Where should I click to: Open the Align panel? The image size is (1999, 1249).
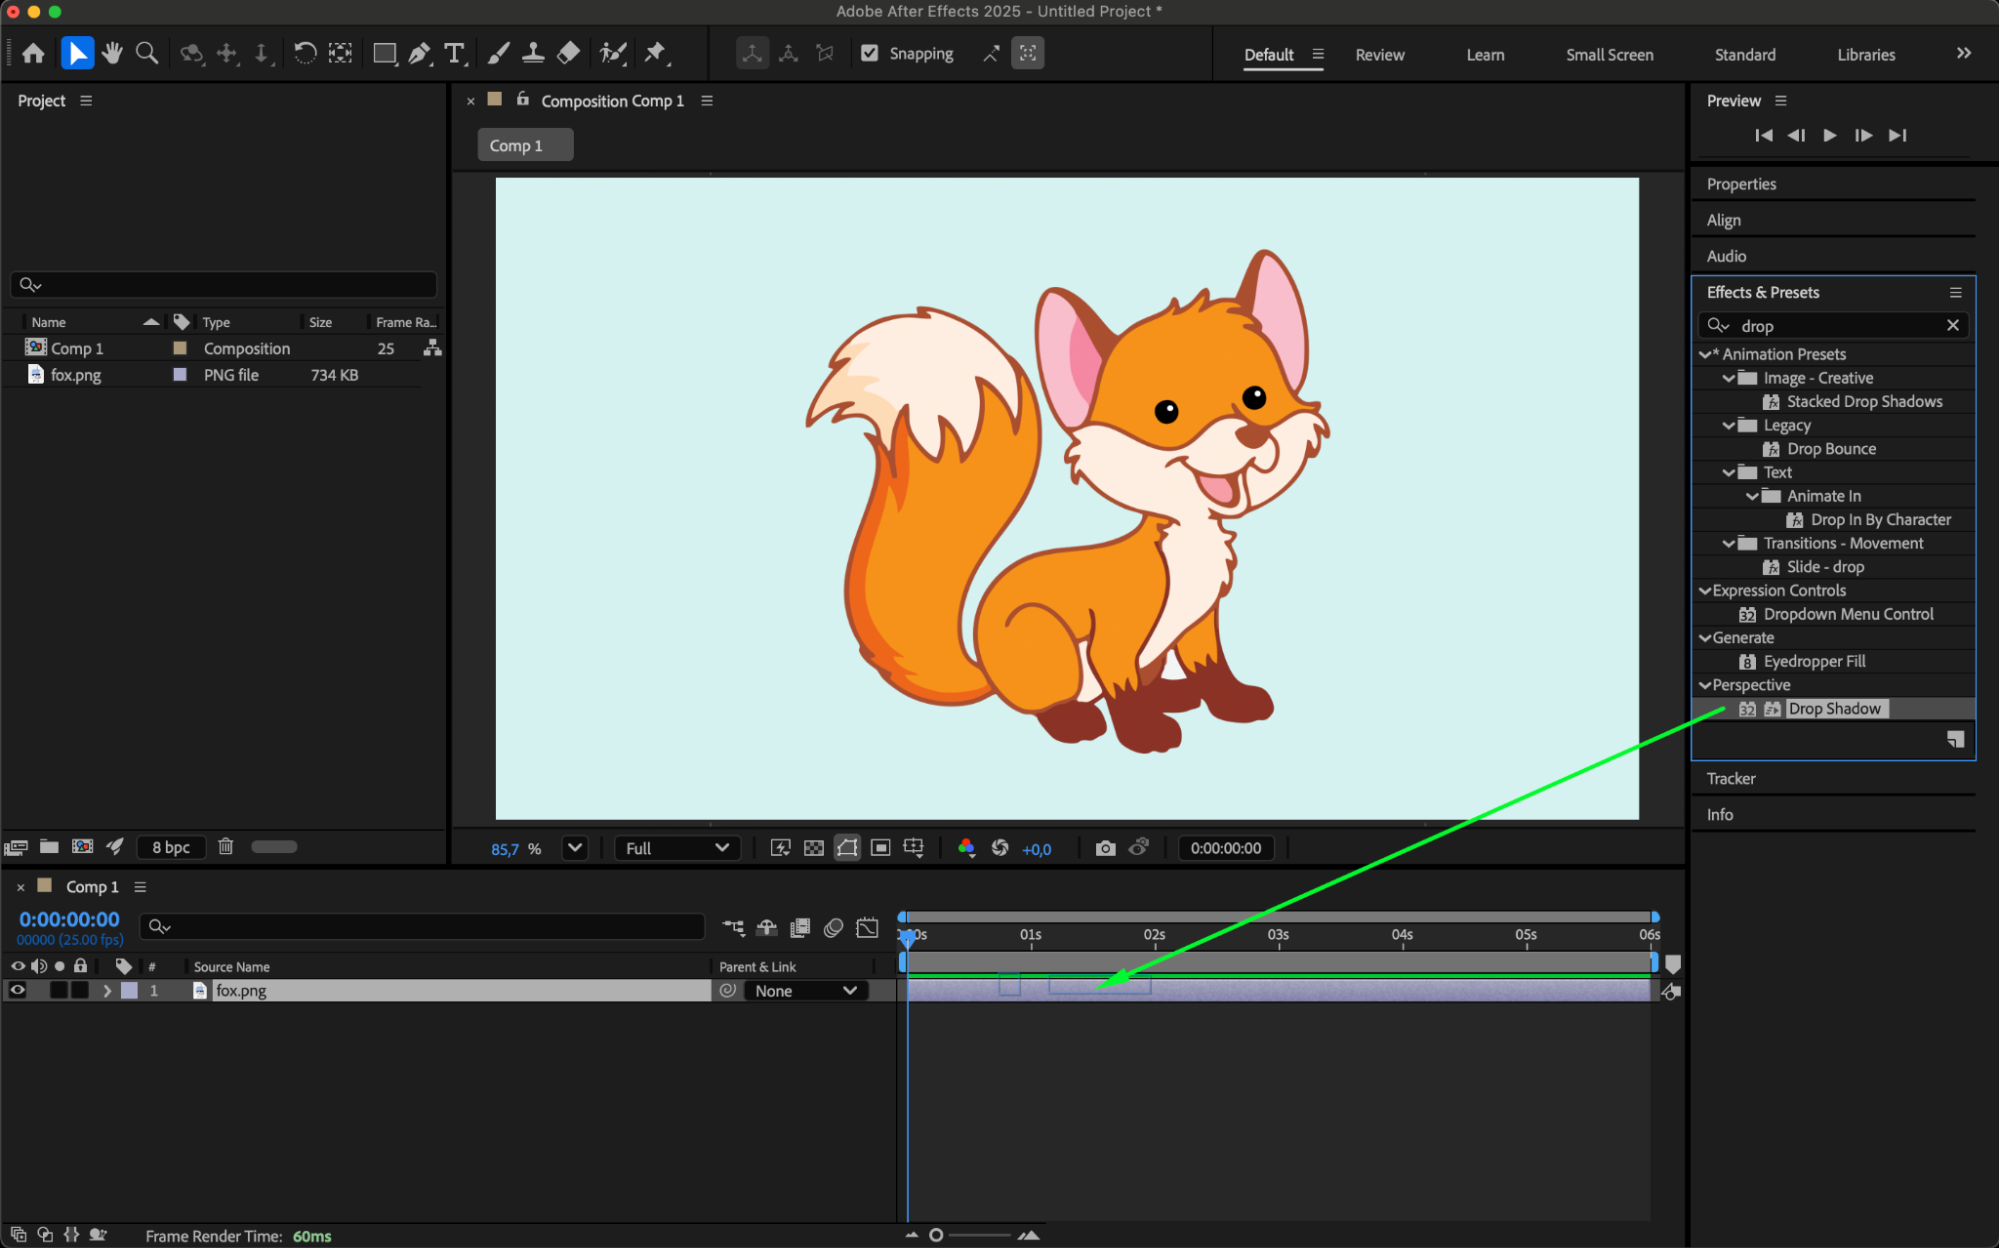pyautogui.click(x=1723, y=220)
